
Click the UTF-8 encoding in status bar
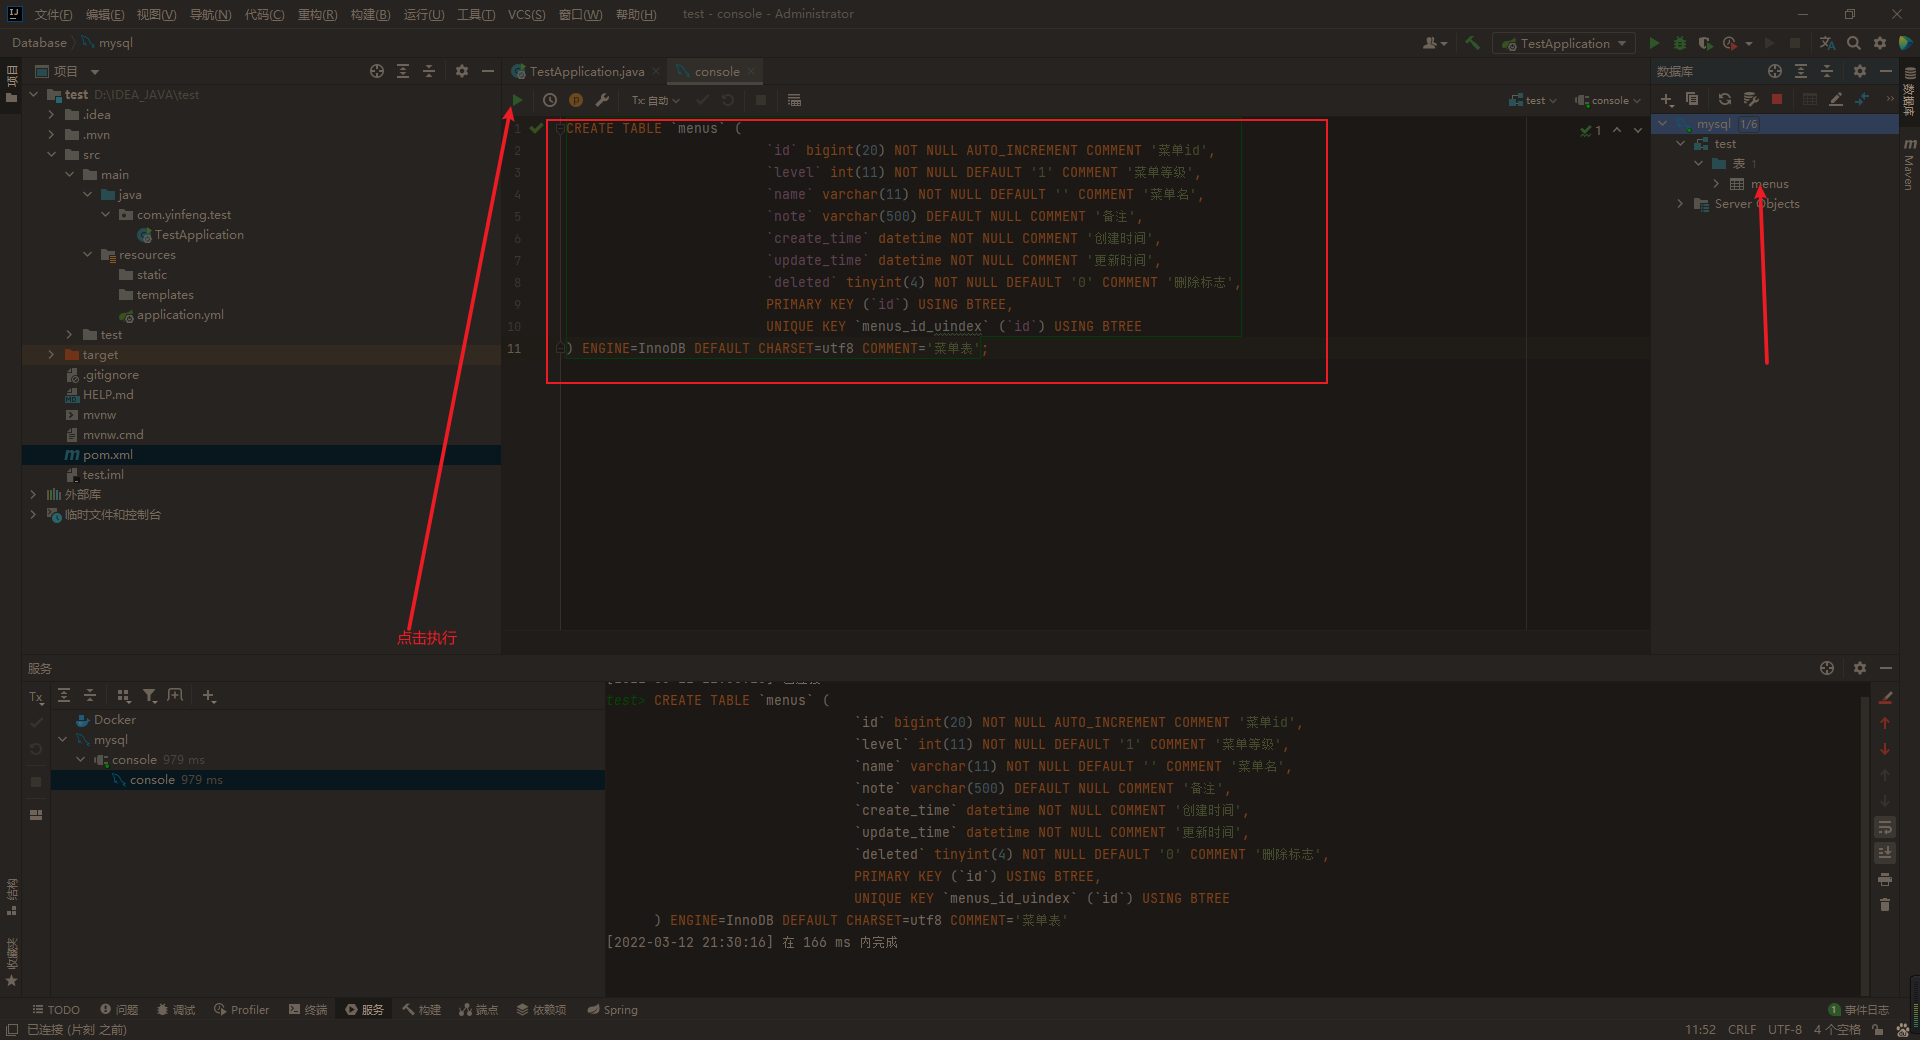(1785, 1029)
